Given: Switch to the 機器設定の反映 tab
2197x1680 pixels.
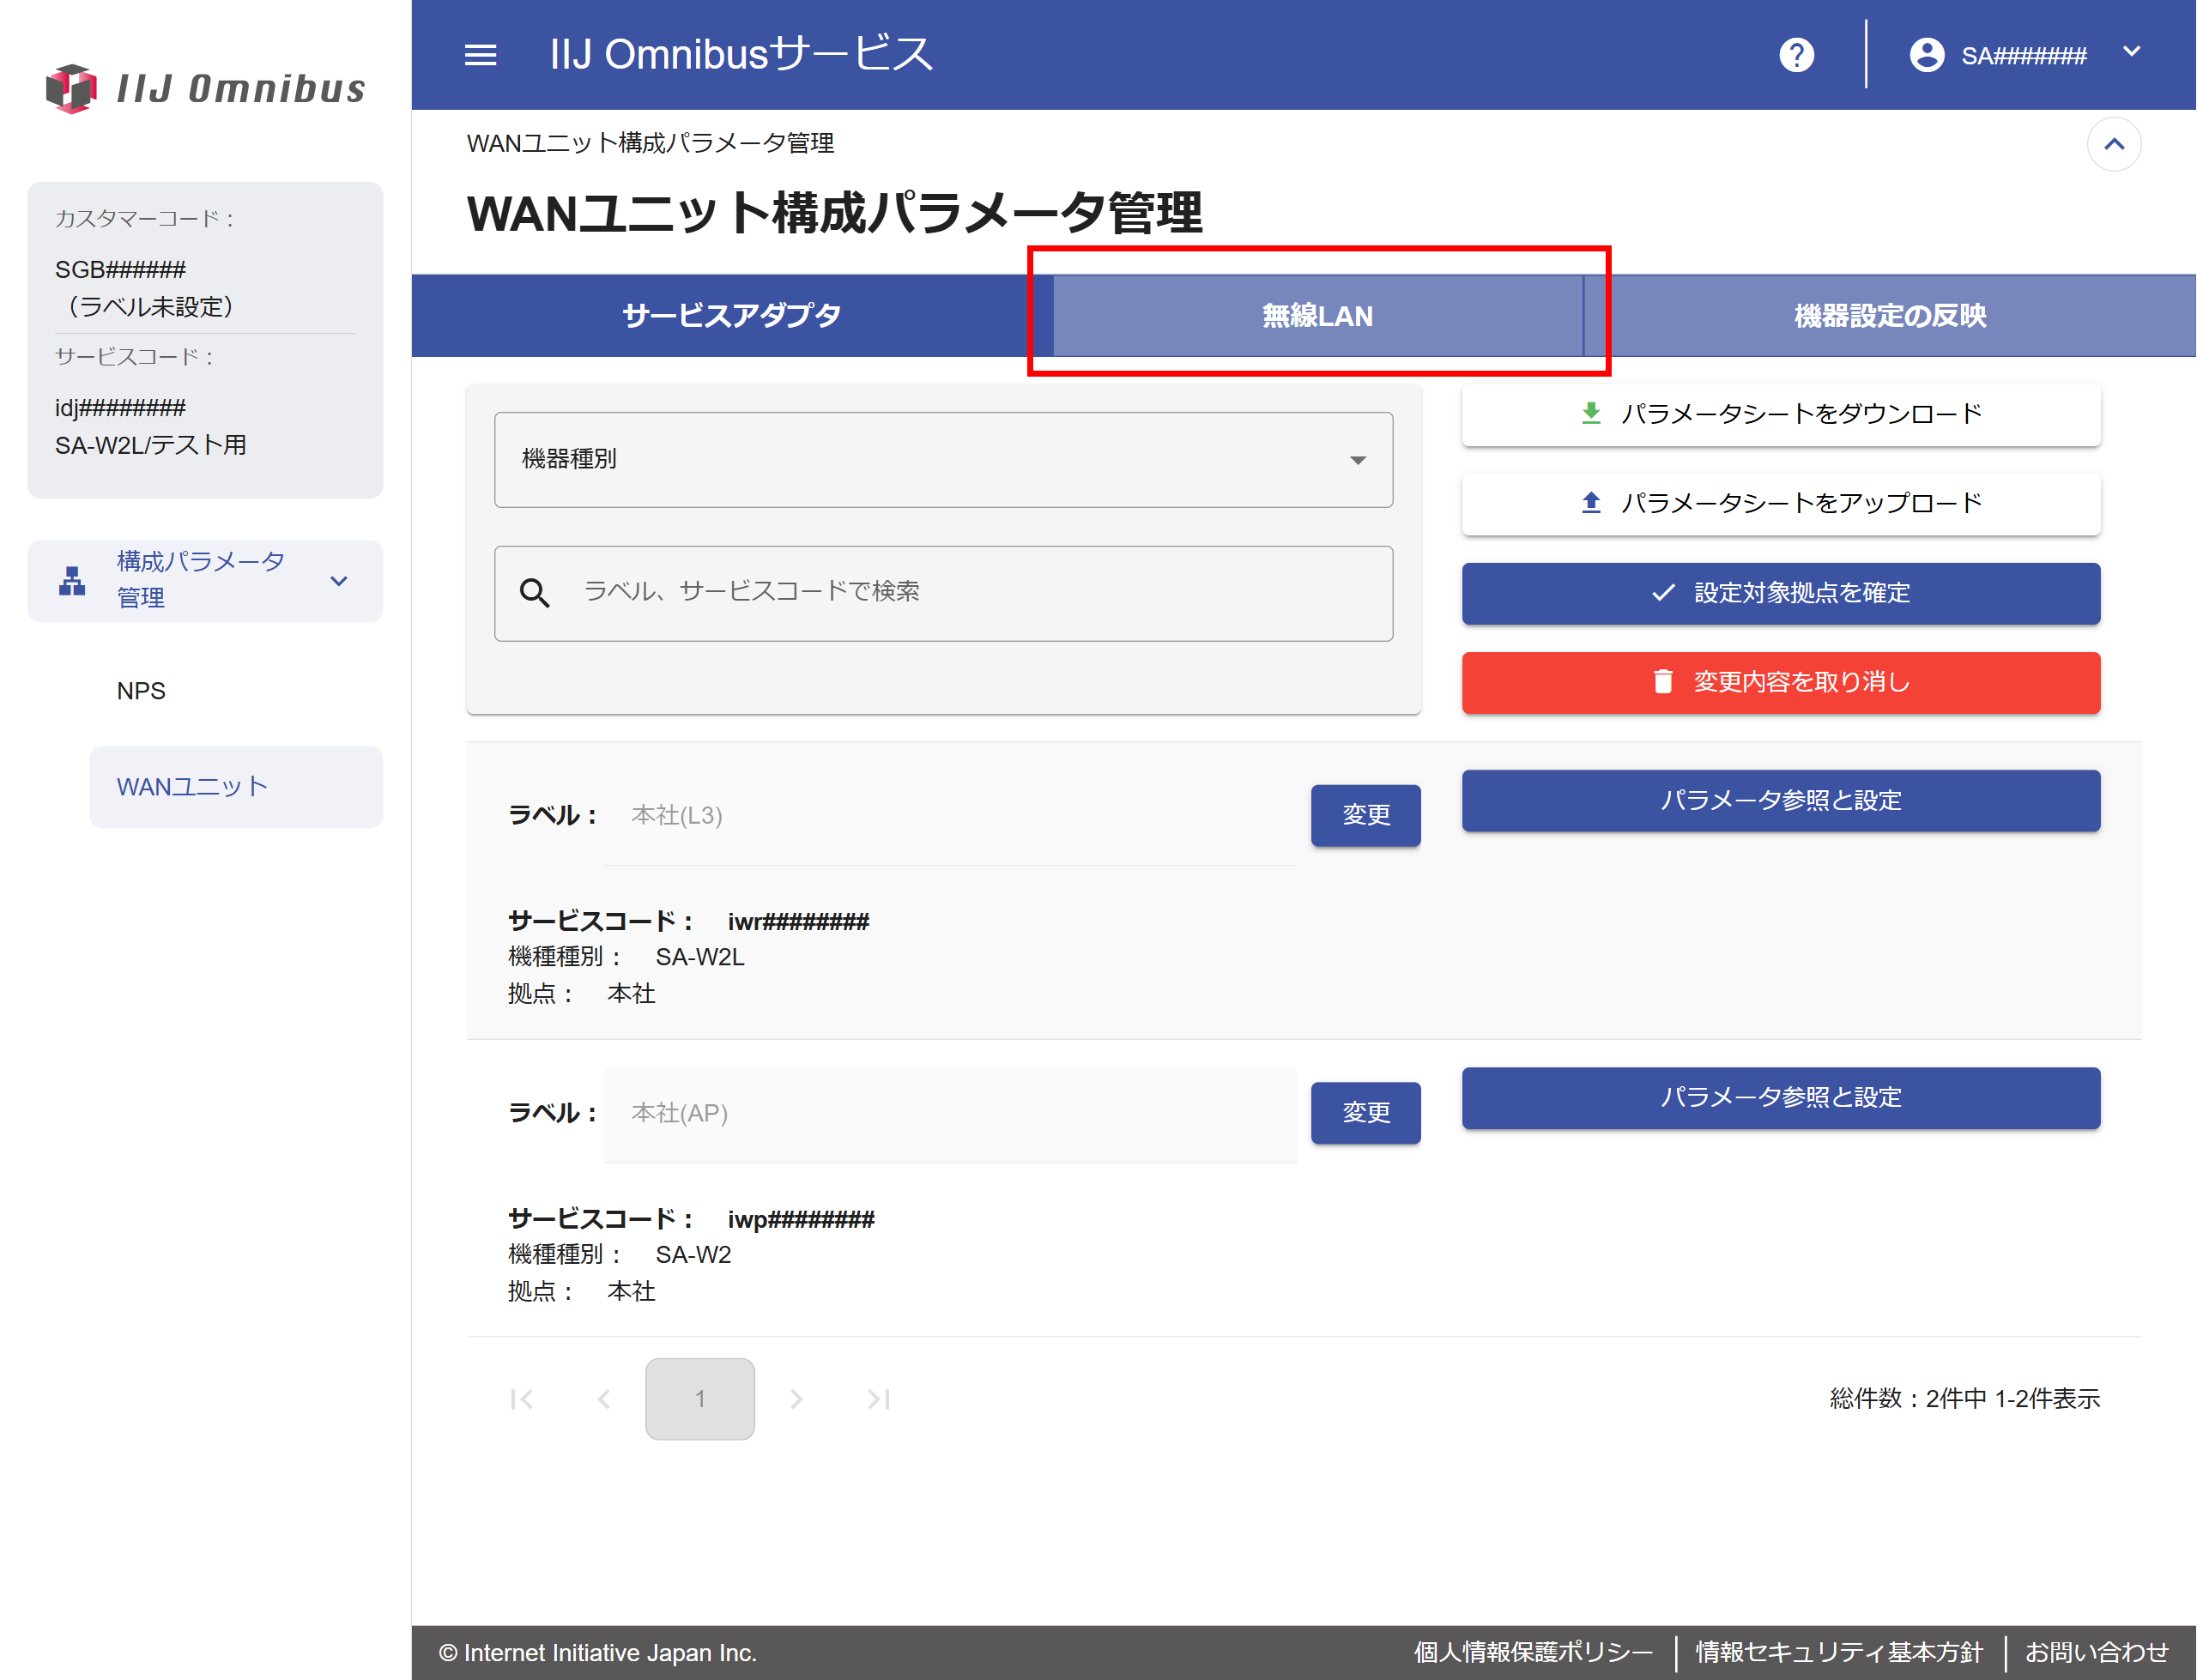Looking at the screenshot, I should (1889, 316).
